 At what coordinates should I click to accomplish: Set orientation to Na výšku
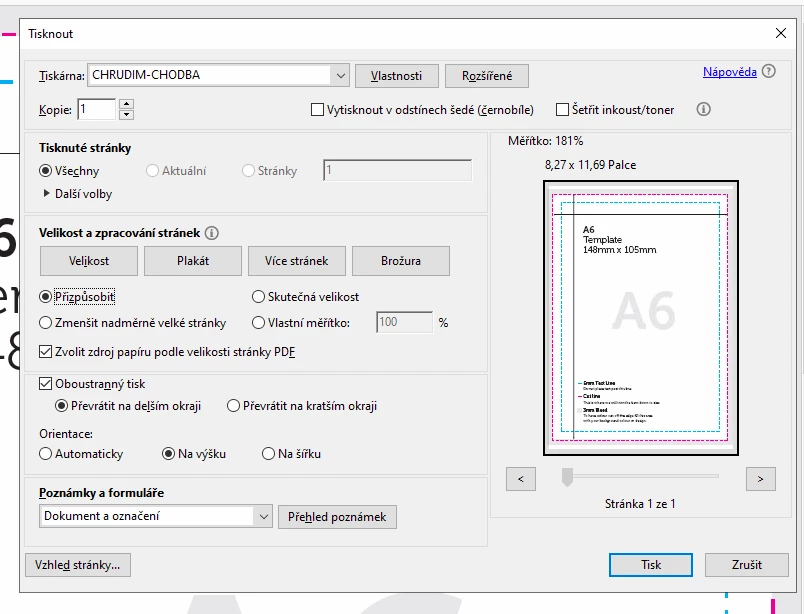click(168, 454)
